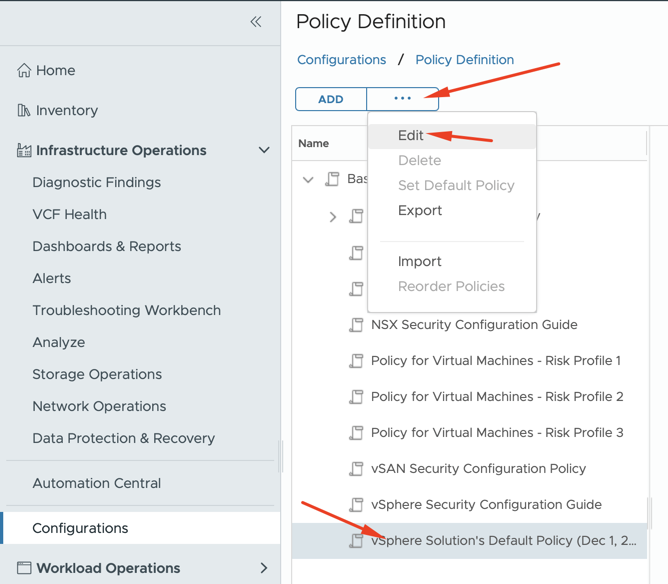This screenshot has width=668, height=584.
Task: Click the policy icon beside Risk Profile 2
Action: point(356,397)
